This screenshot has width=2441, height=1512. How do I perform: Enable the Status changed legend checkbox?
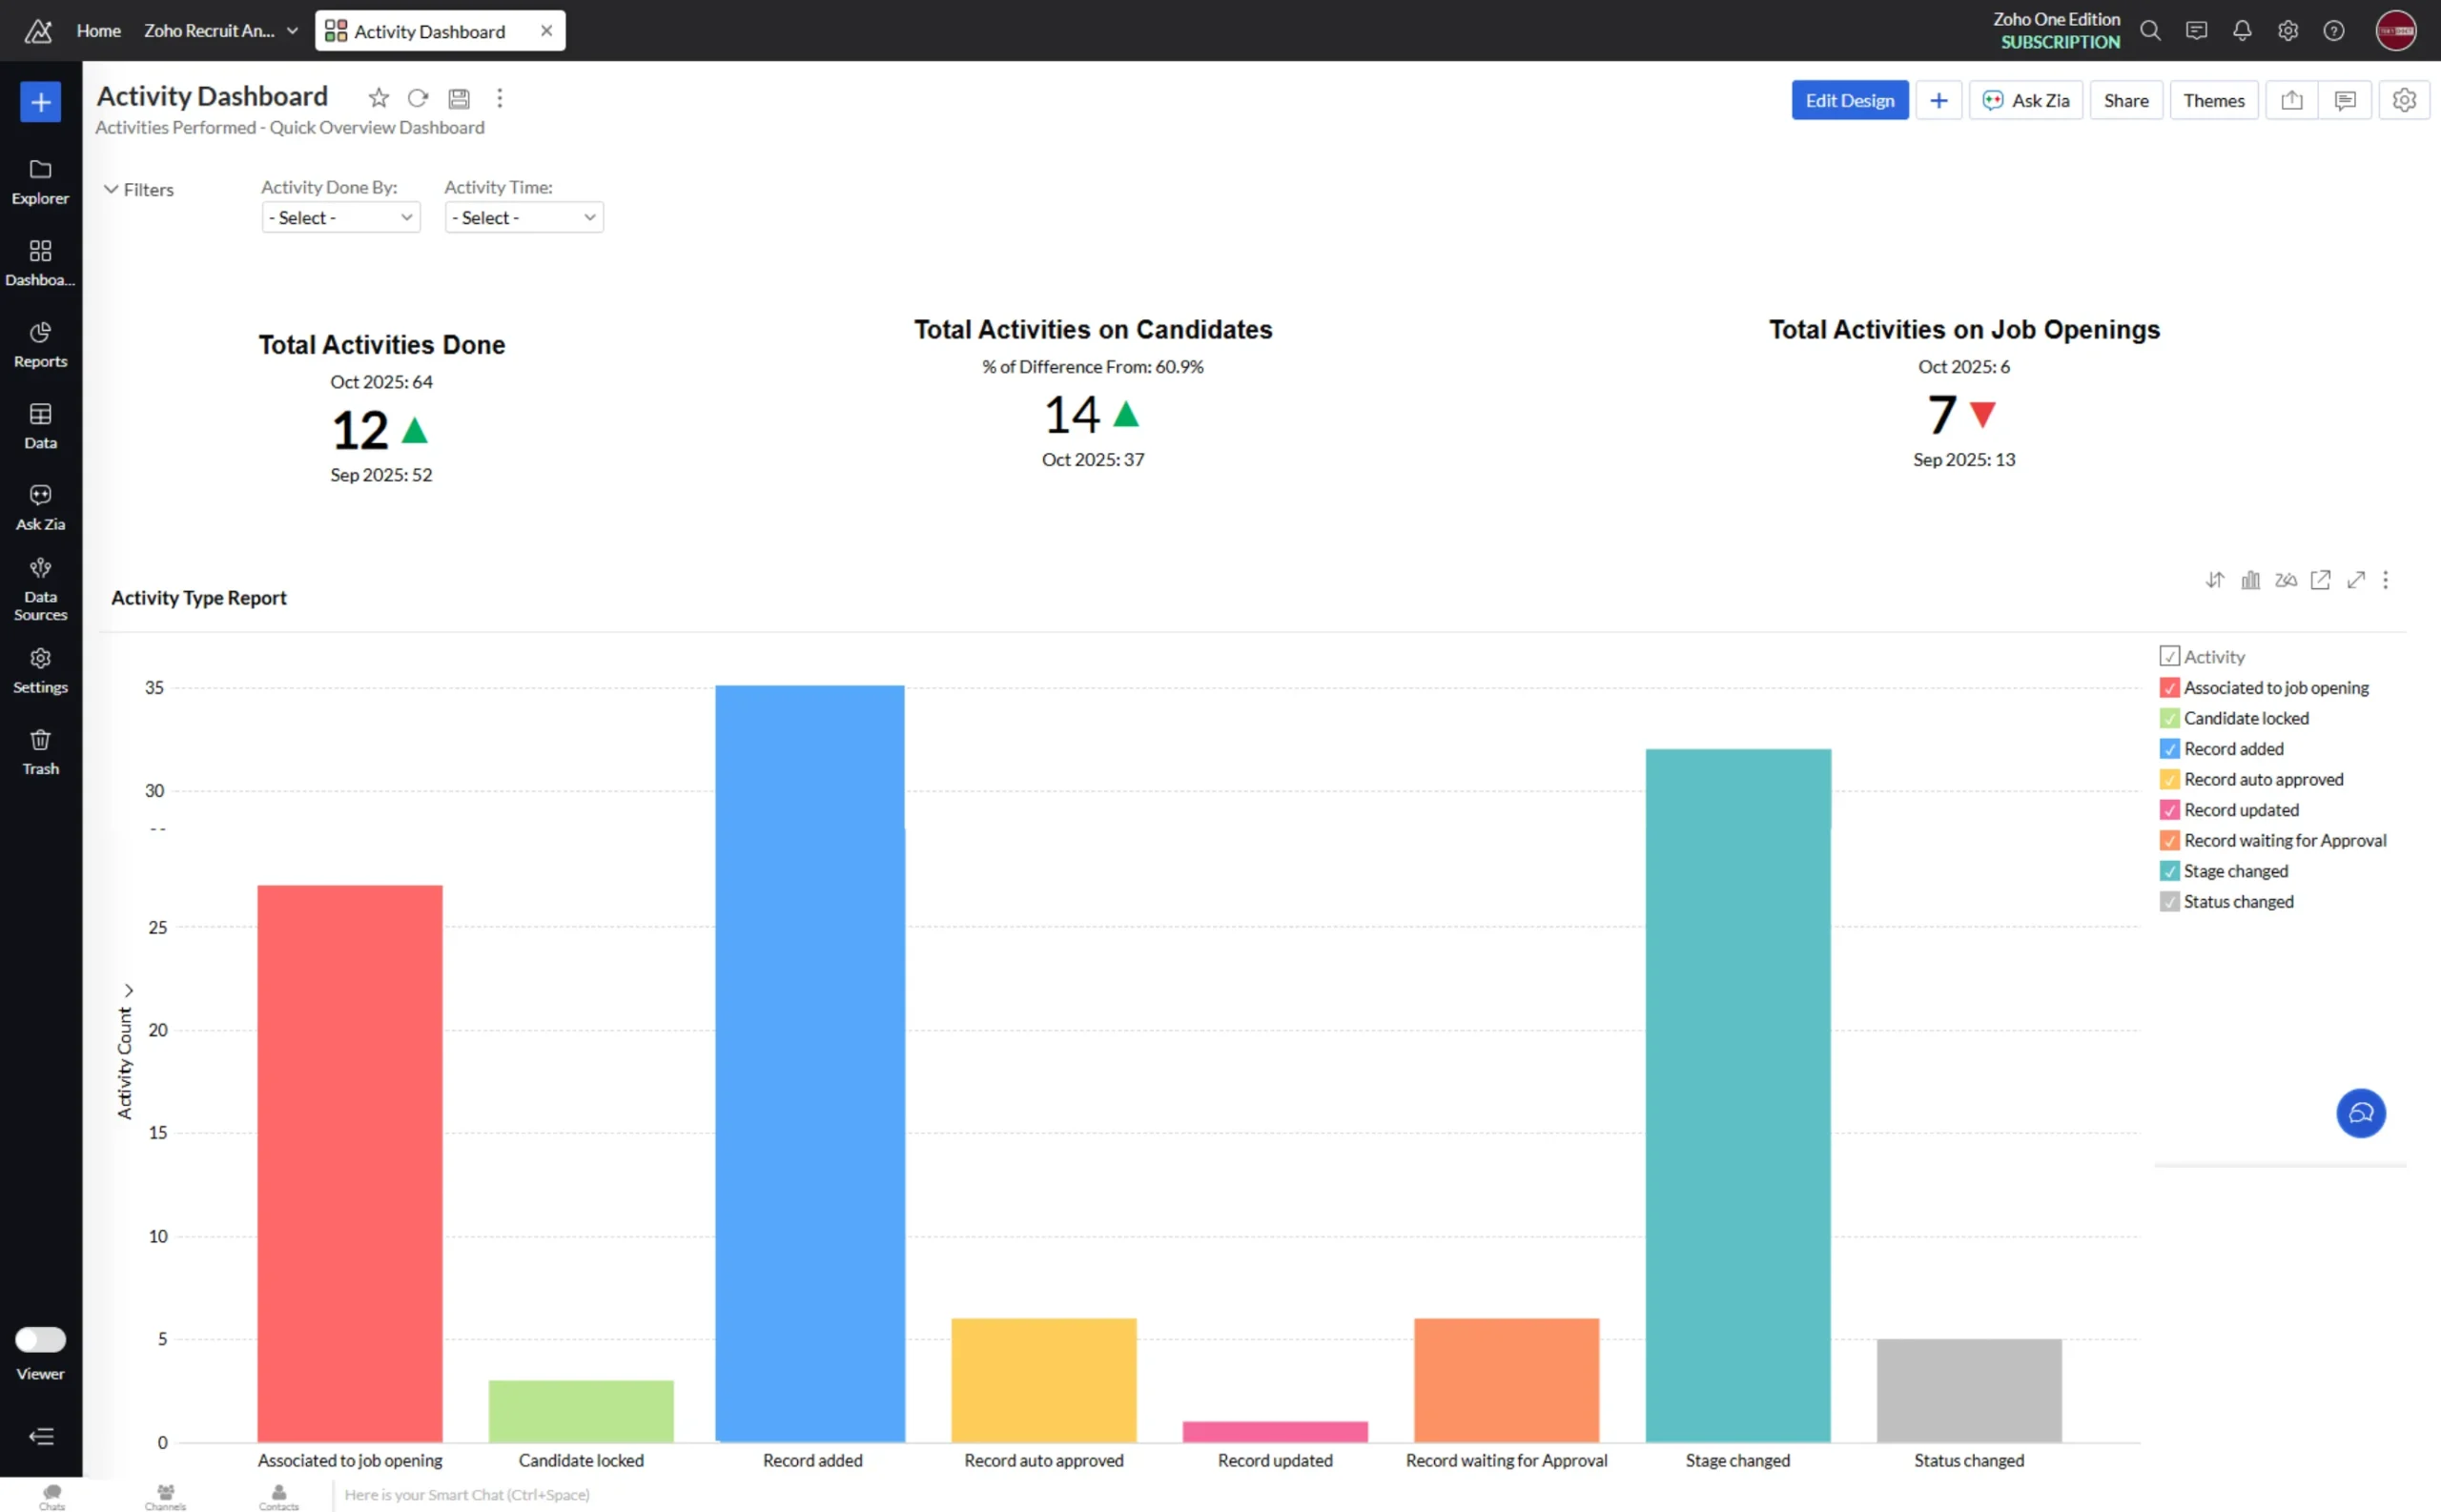2169,901
